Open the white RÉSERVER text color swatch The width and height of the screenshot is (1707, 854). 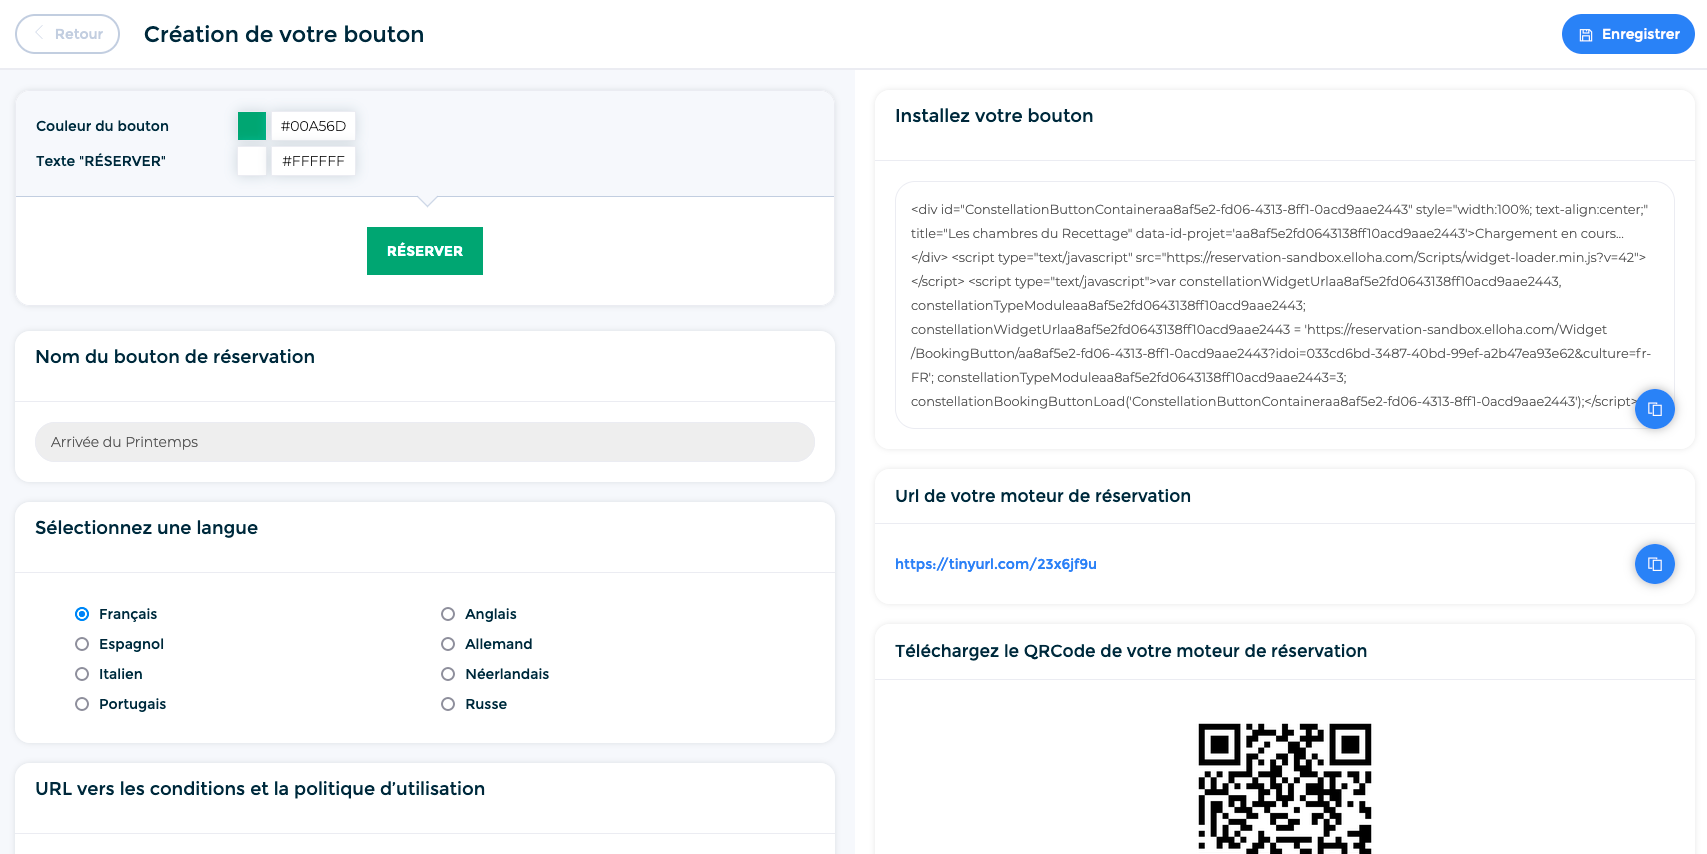click(252, 161)
